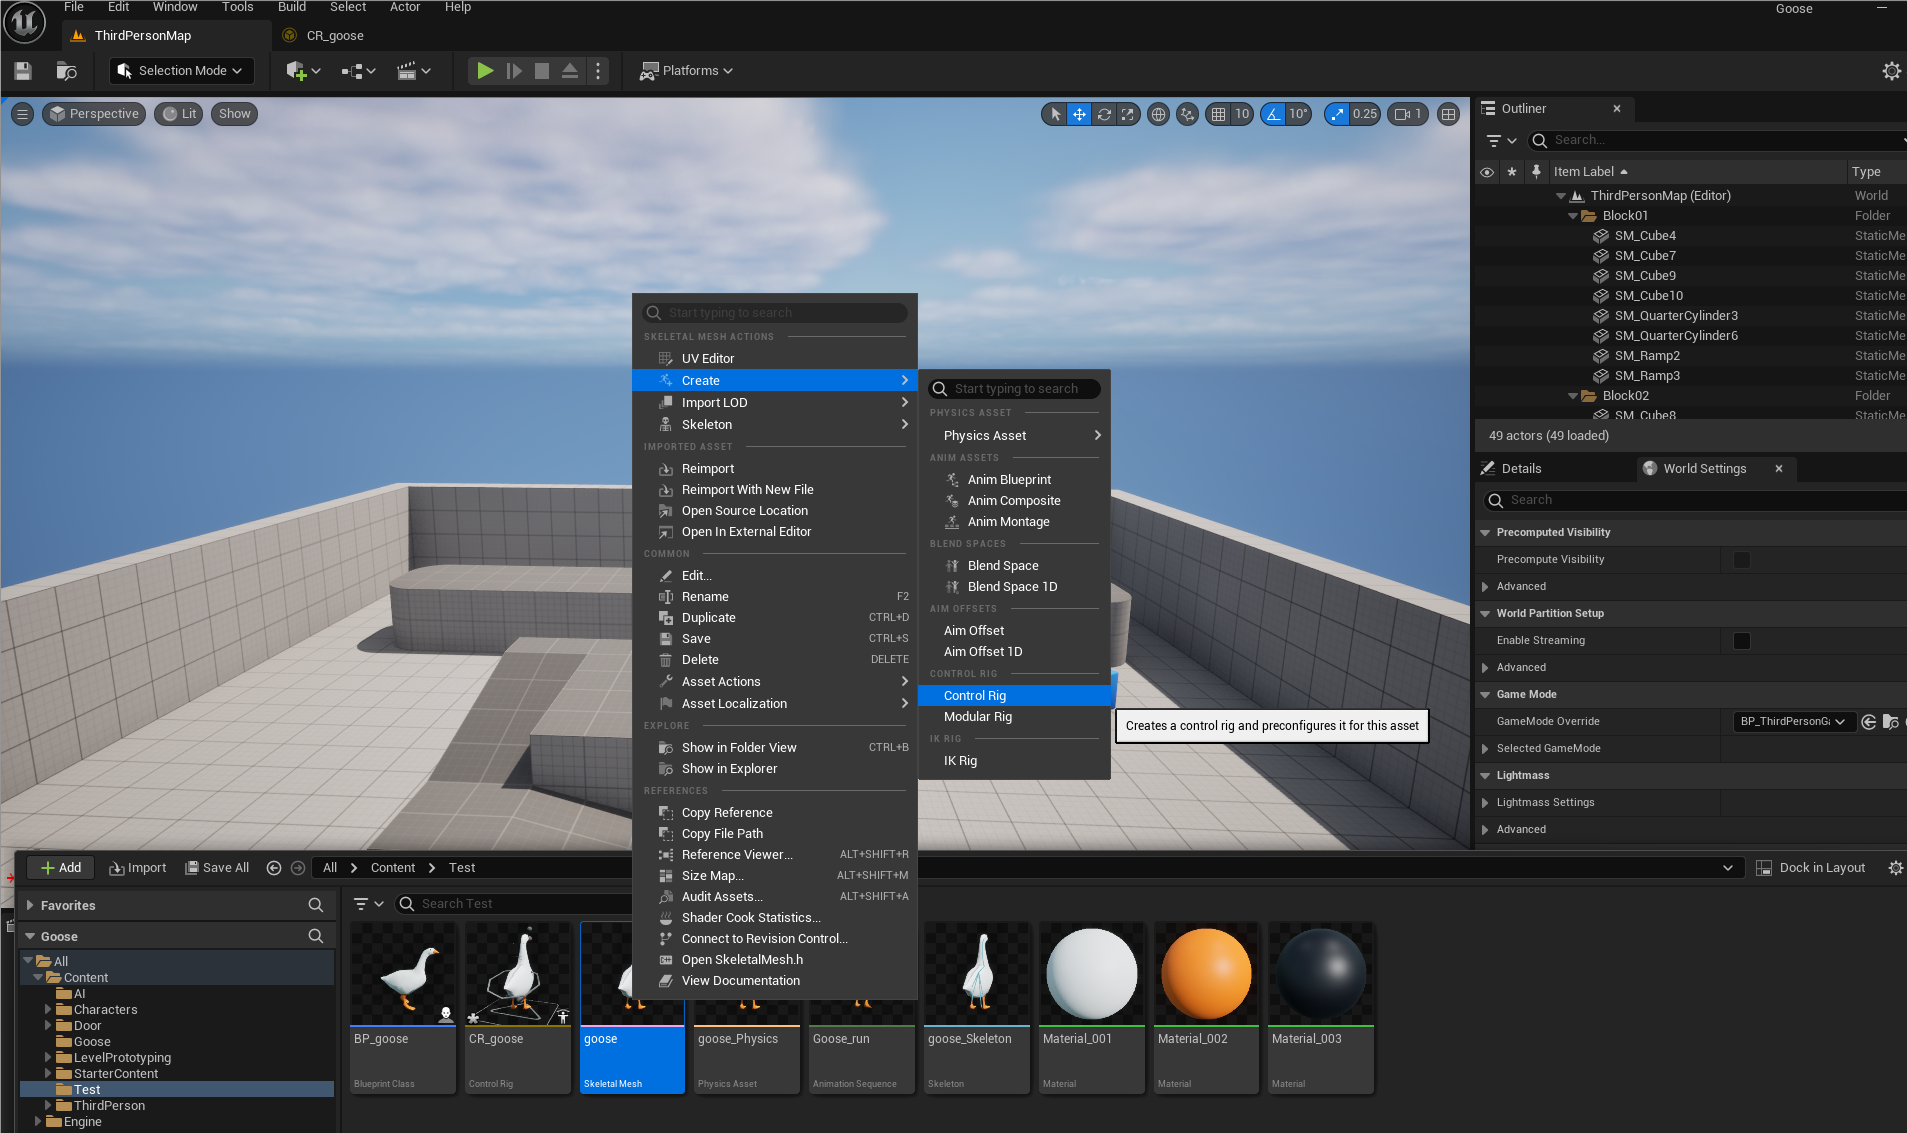Screen dimensions: 1907x1133
Task: Toggle Outliner visibility eye column header
Action: point(1487,172)
